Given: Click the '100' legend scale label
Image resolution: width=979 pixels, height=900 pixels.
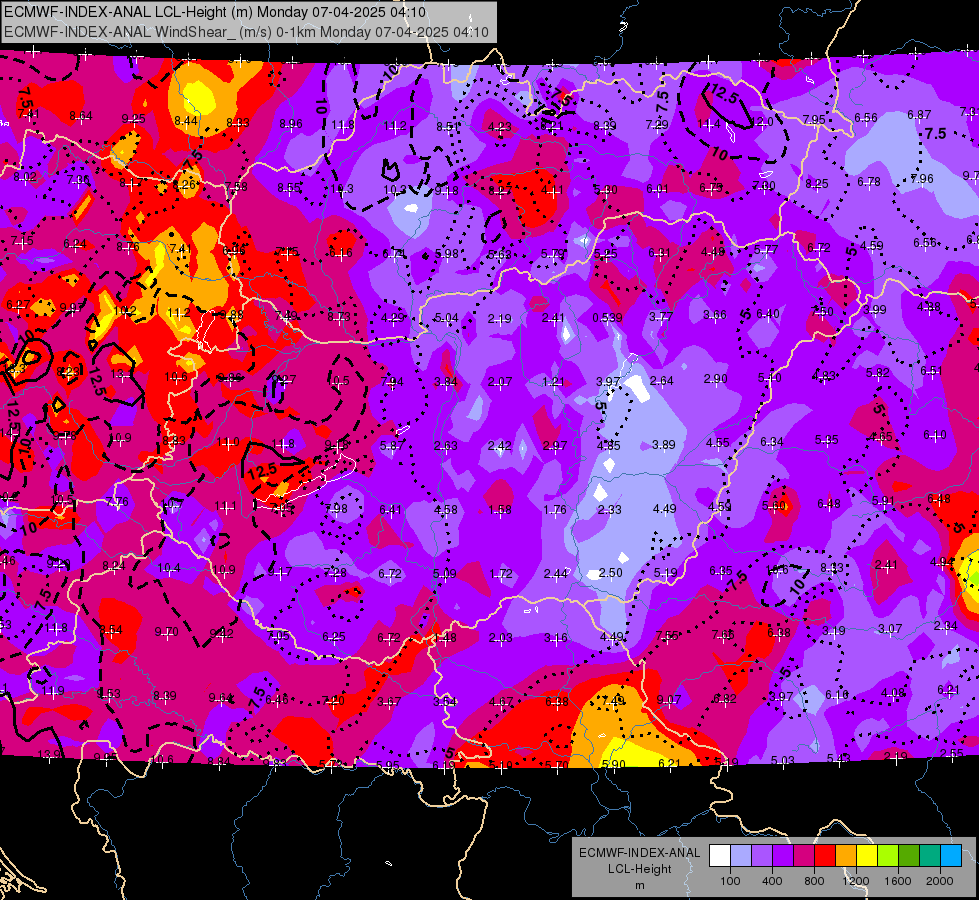Looking at the screenshot, I should (730, 881).
